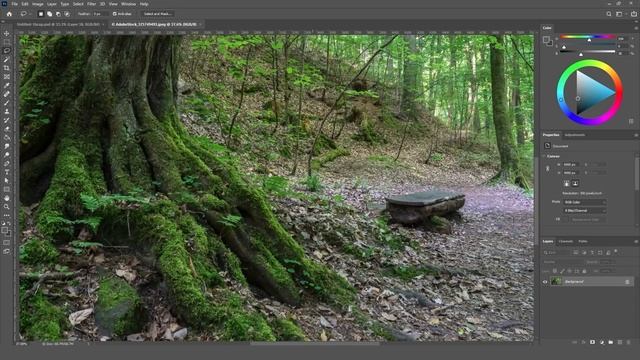Select the Pen tool
The image size is (640, 360).
7,163
